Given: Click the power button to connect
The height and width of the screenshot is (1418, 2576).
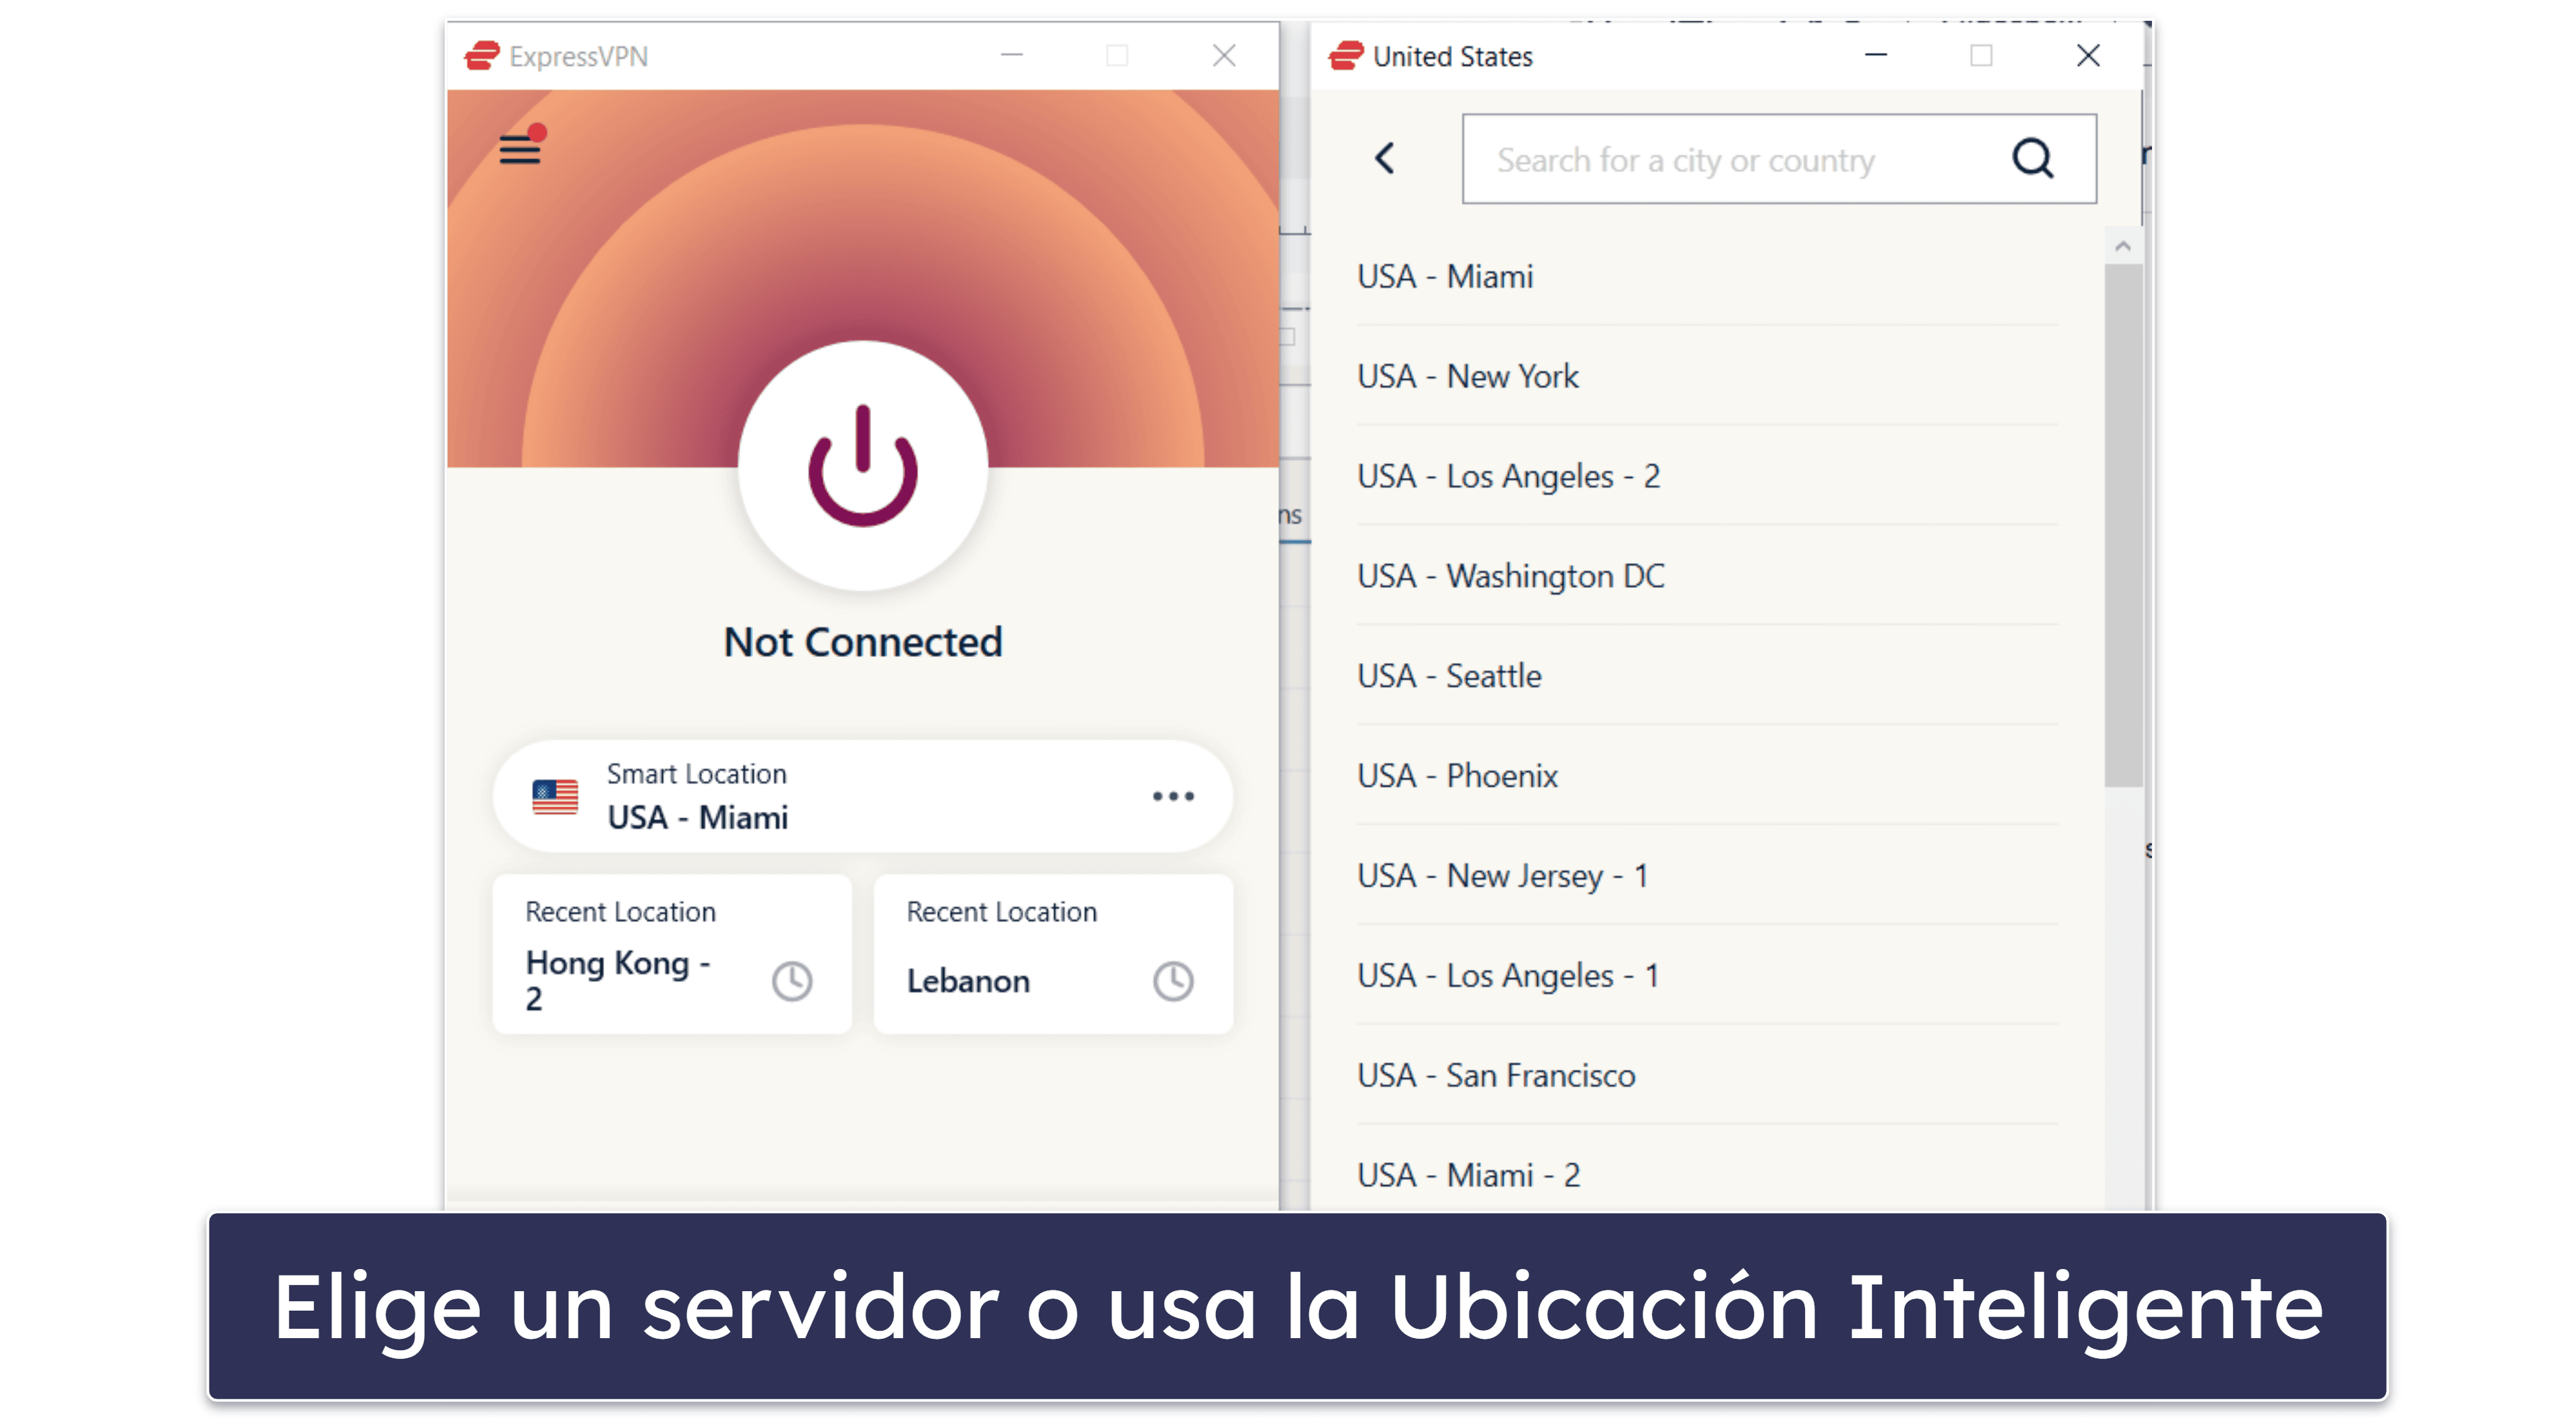Looking at the screenshot, I should (862, 465).
